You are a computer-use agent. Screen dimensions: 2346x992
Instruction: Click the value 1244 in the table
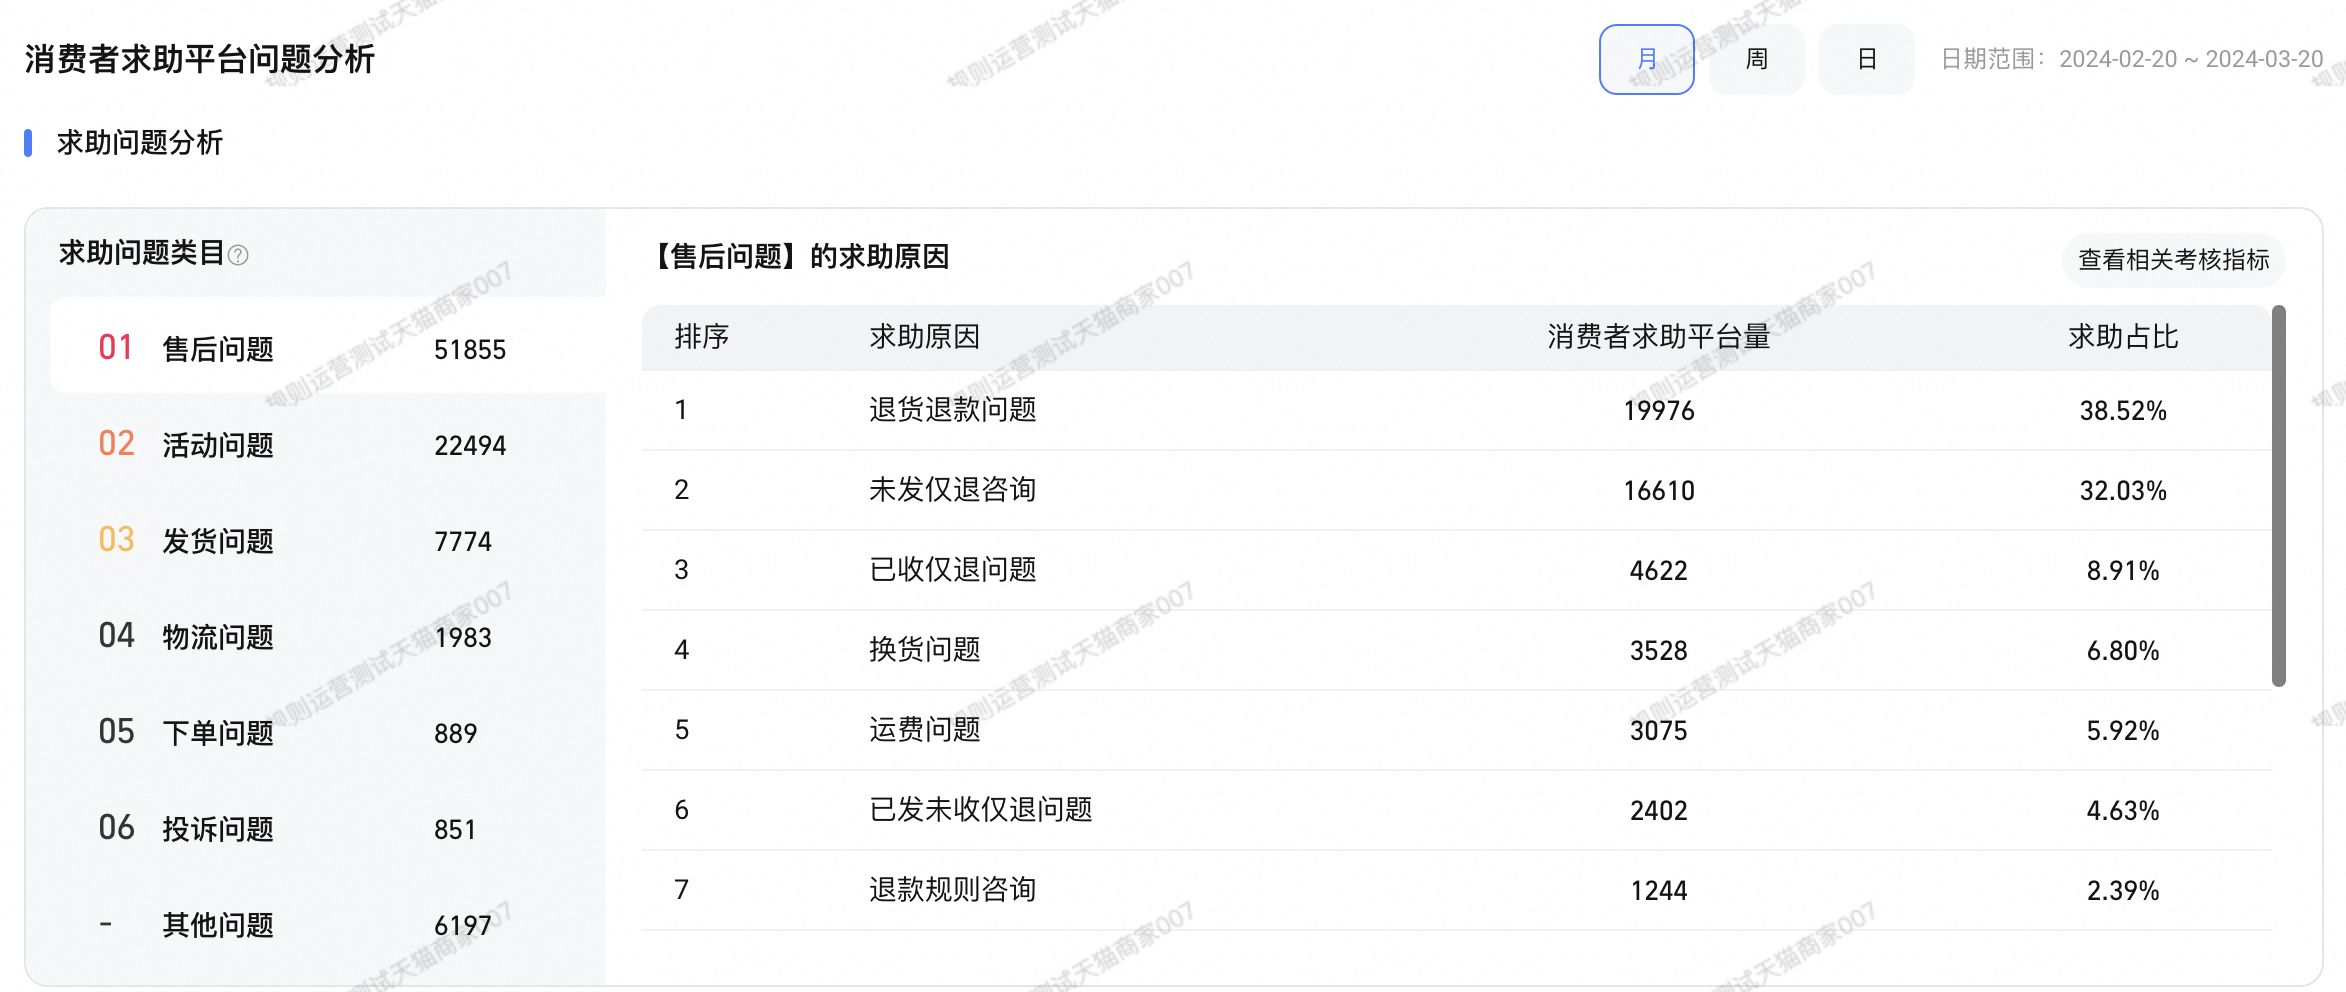[x=1658, y=891]
